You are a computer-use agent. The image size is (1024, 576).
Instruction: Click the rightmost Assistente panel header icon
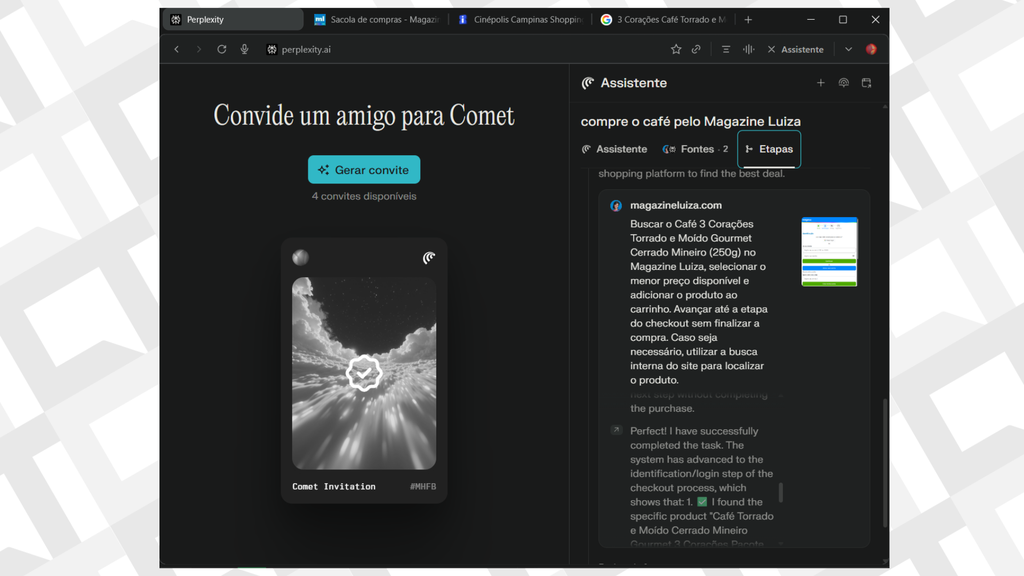867,83
